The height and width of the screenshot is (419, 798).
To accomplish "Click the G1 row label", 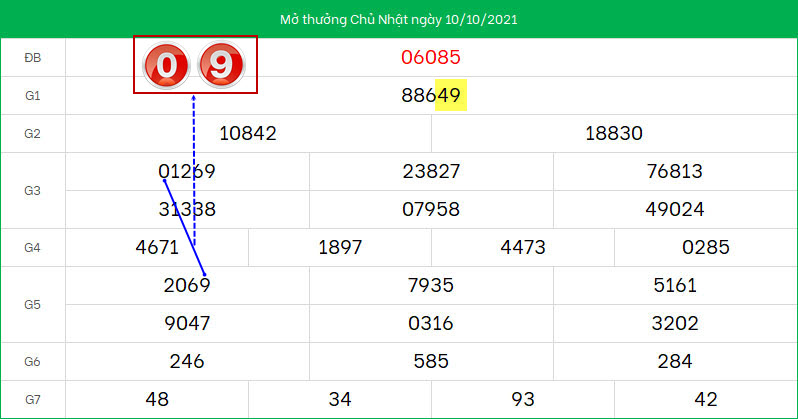I will tap(33, 96).
